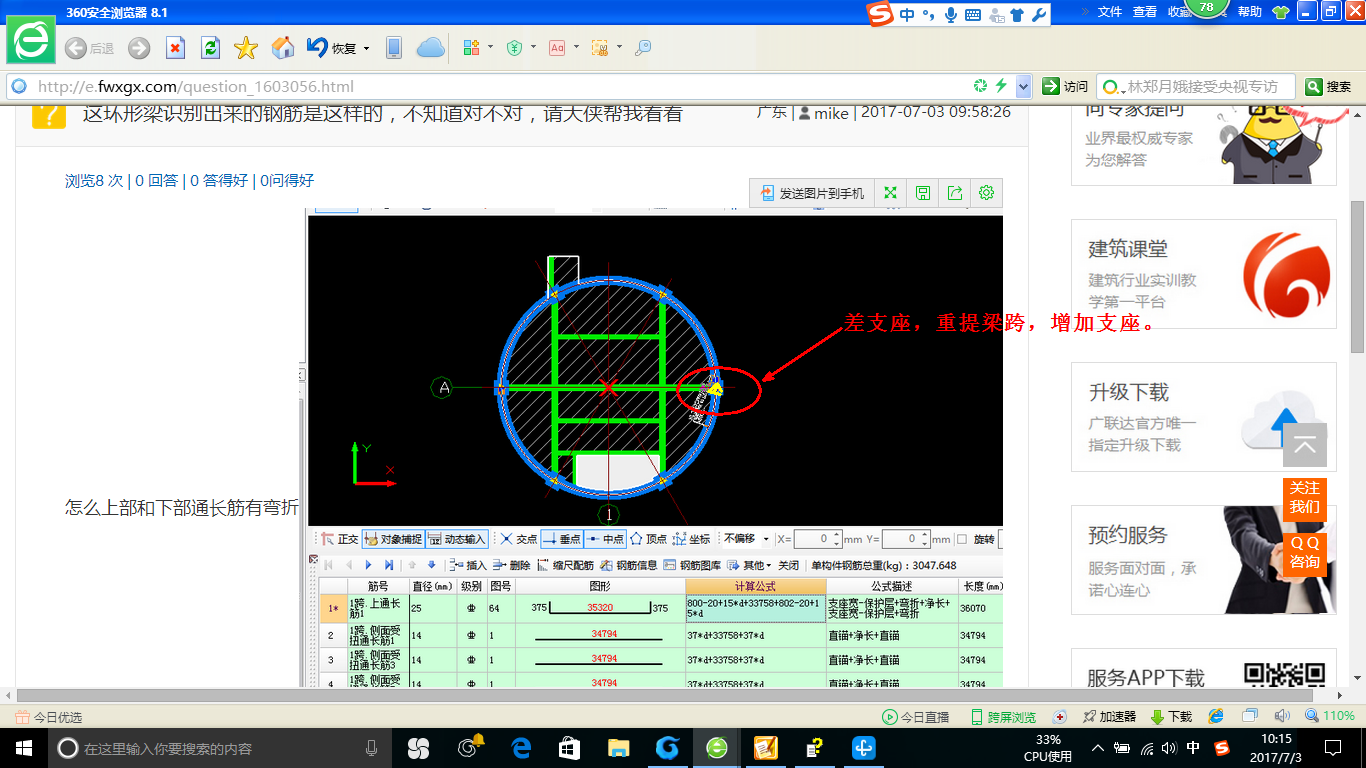1366x768 pixels.
Task: Expand the 恢复 dropdown arrow
Action: [x=366, y=48]
